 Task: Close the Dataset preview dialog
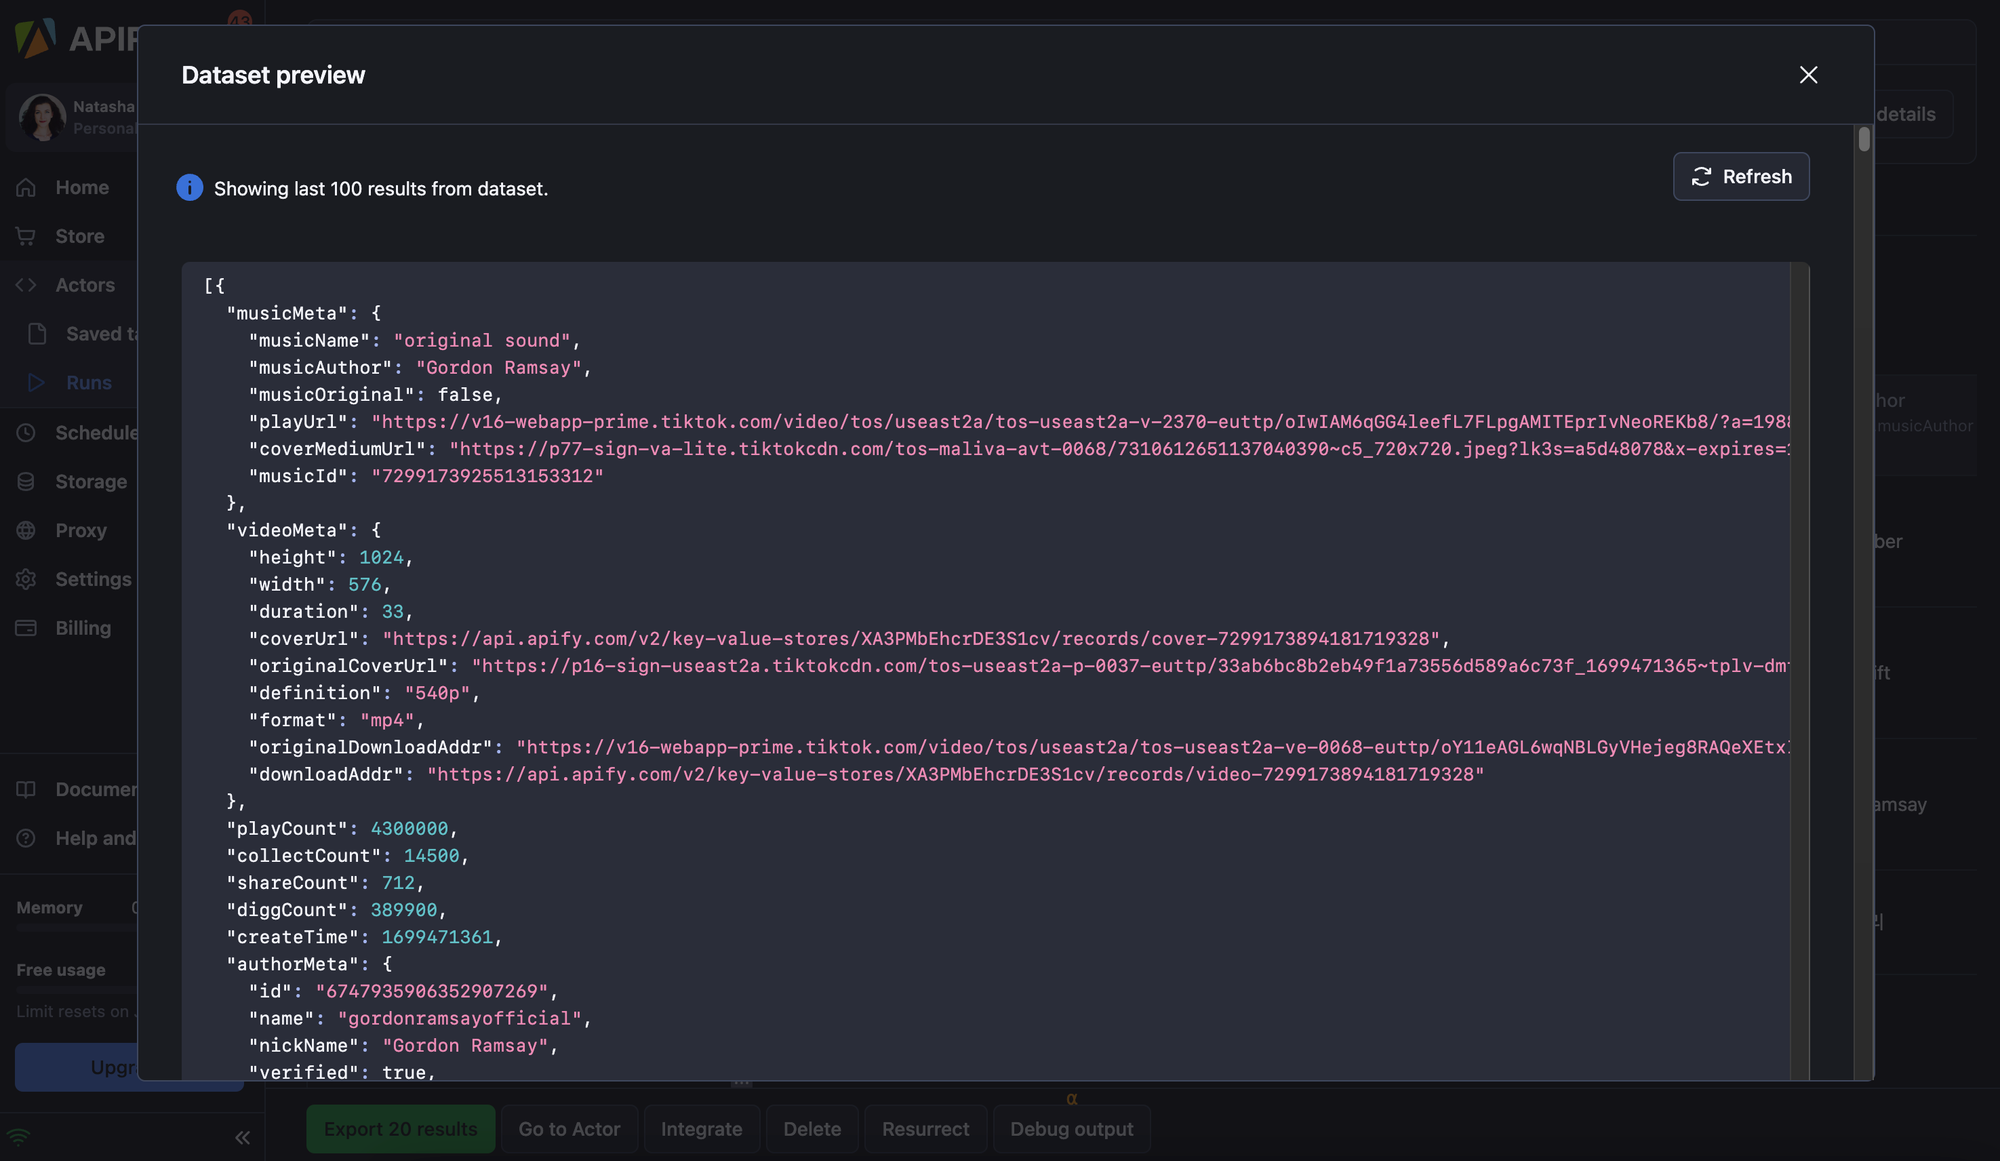[1808, 75]
